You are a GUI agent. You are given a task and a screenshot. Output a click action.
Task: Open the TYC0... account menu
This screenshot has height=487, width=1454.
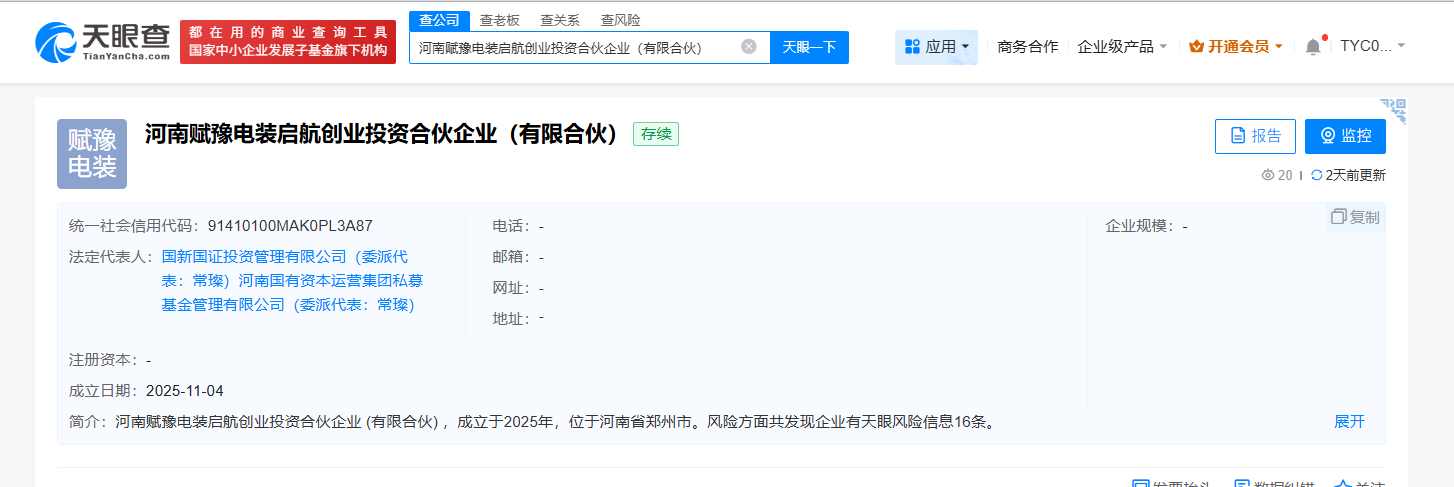[1372, 46]
